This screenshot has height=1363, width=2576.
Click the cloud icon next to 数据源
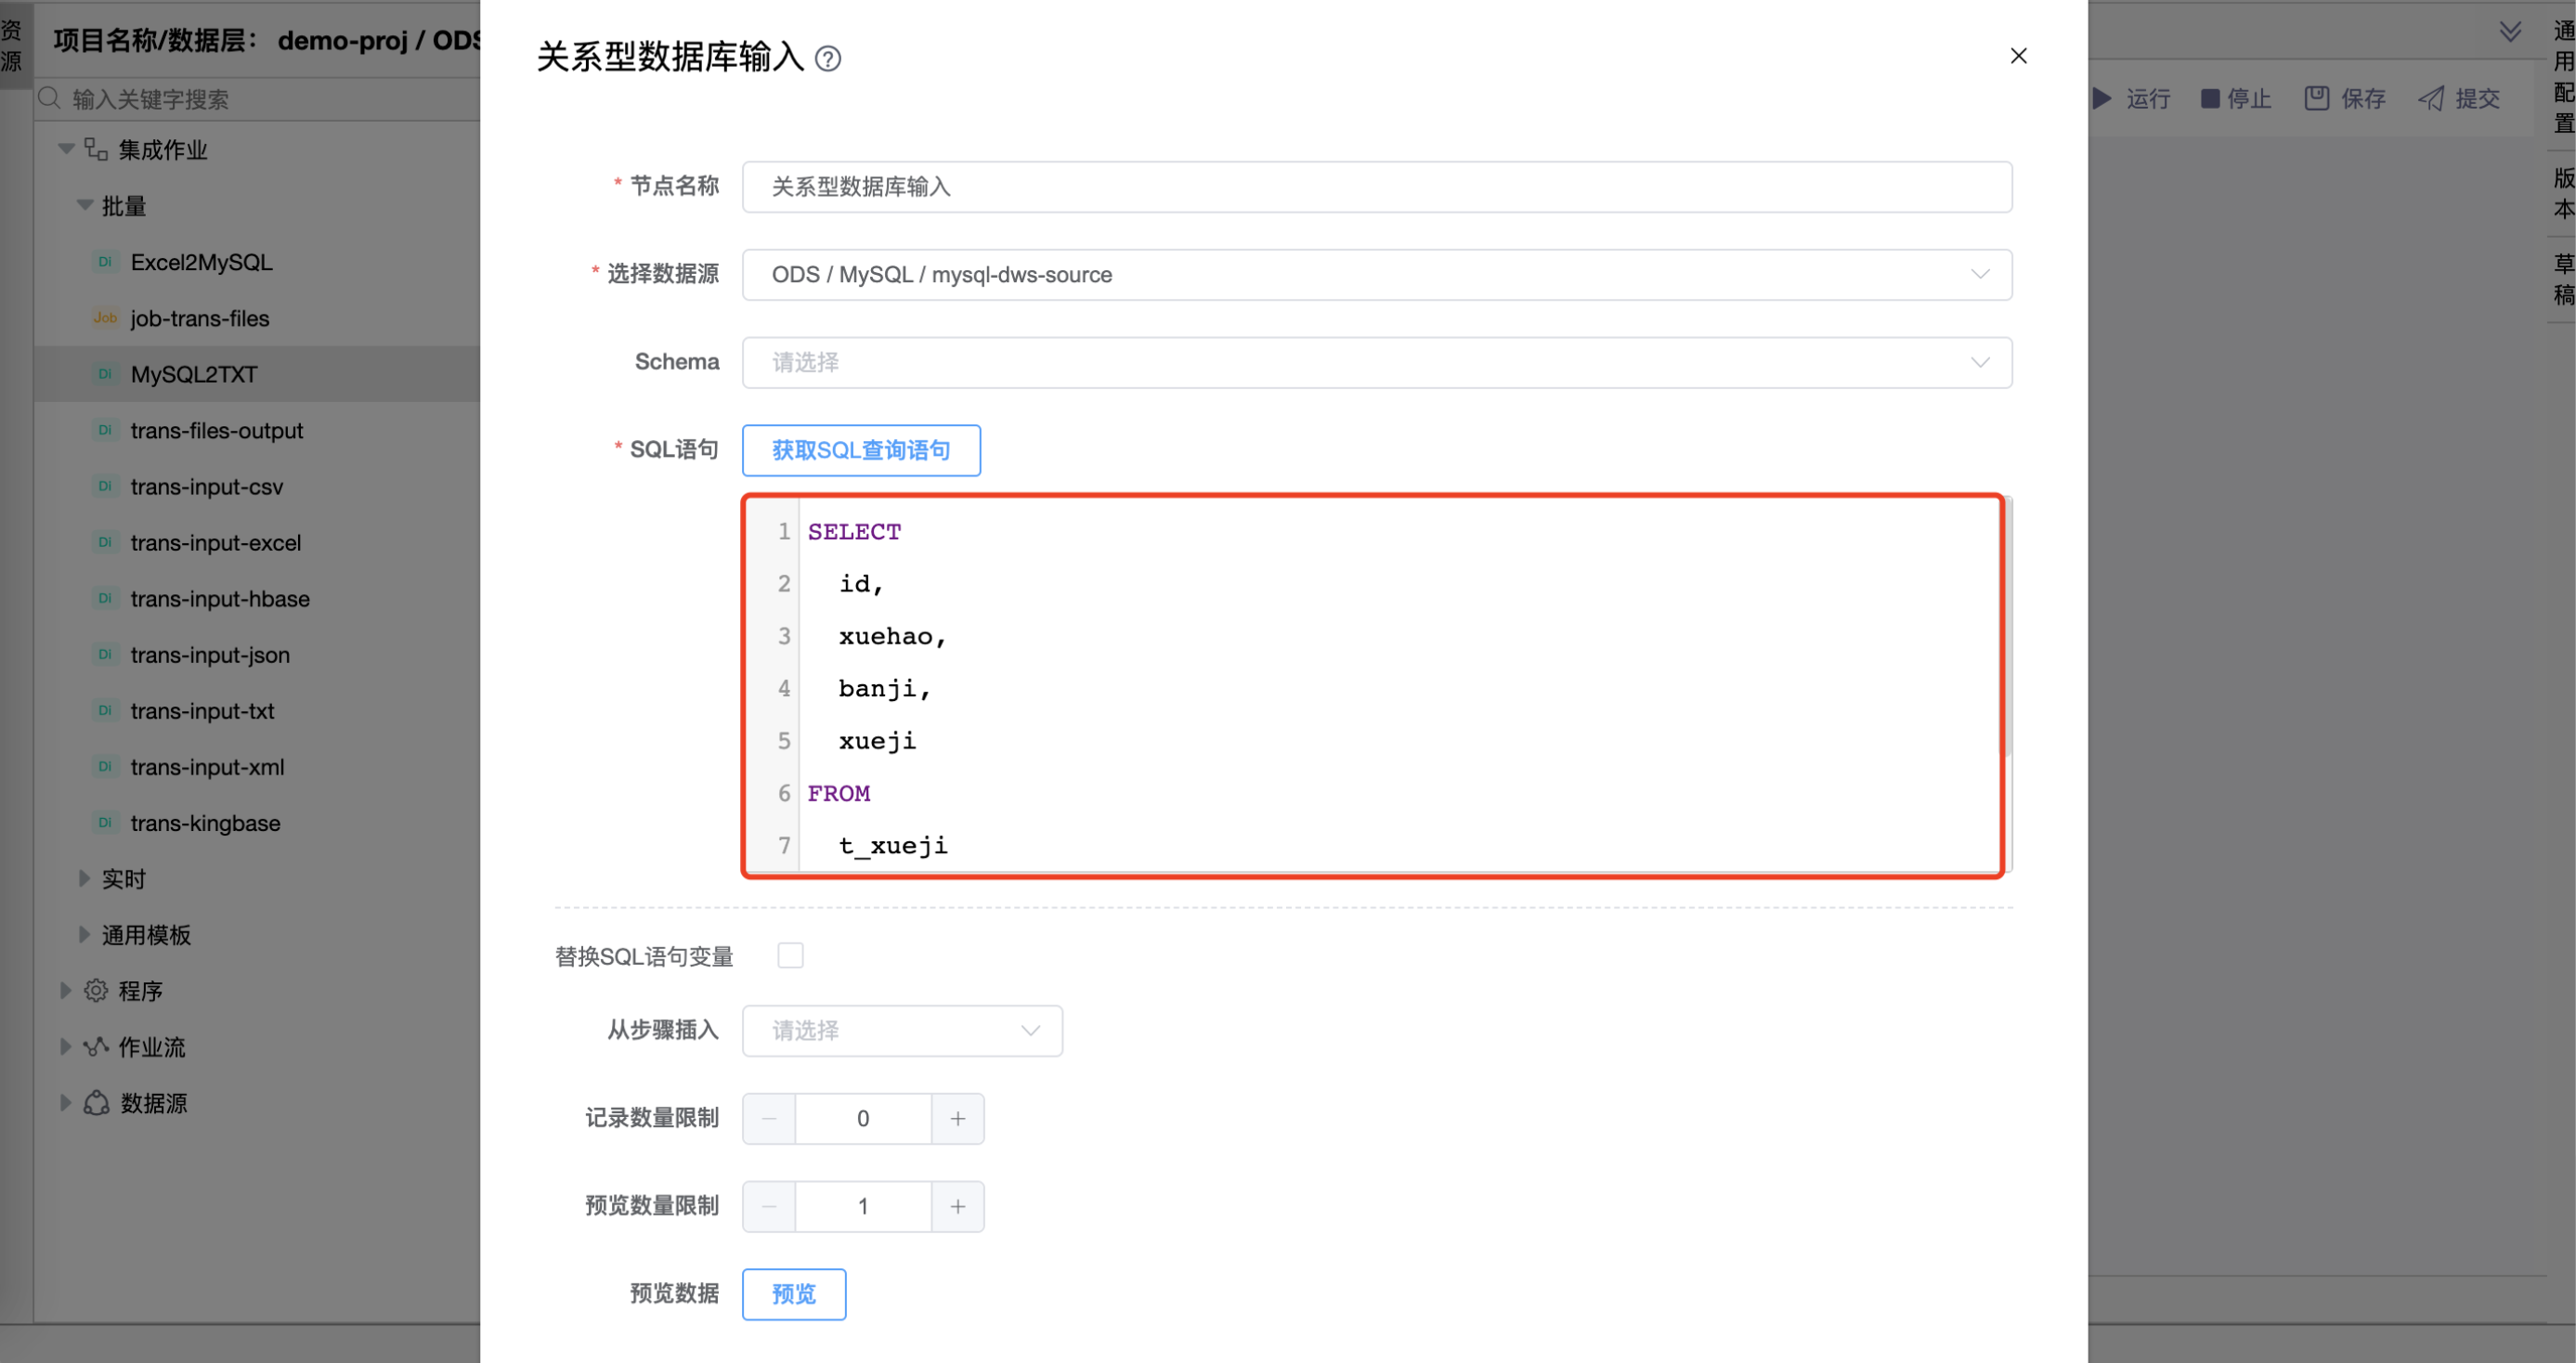point(96,1102)
